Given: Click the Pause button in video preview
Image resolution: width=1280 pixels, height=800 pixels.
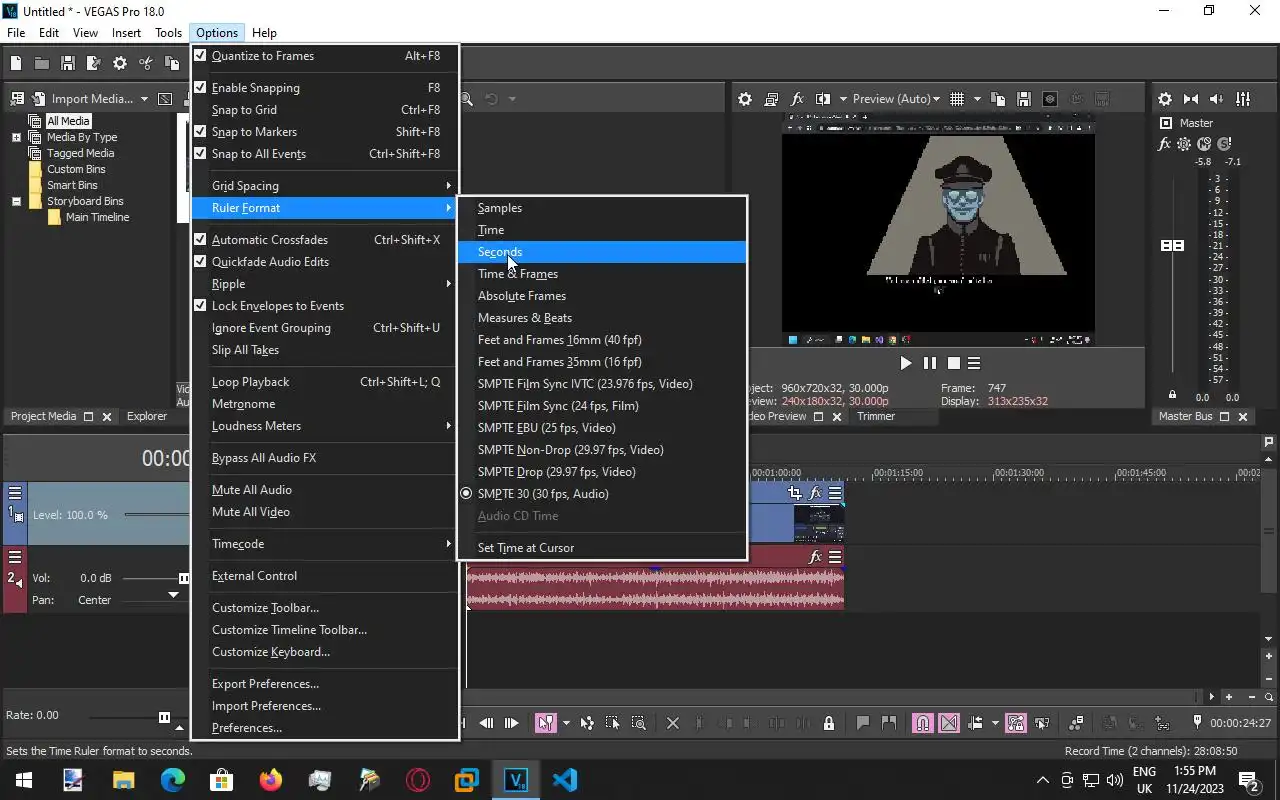Looking at the screenshot, I should tap(930, 363).
